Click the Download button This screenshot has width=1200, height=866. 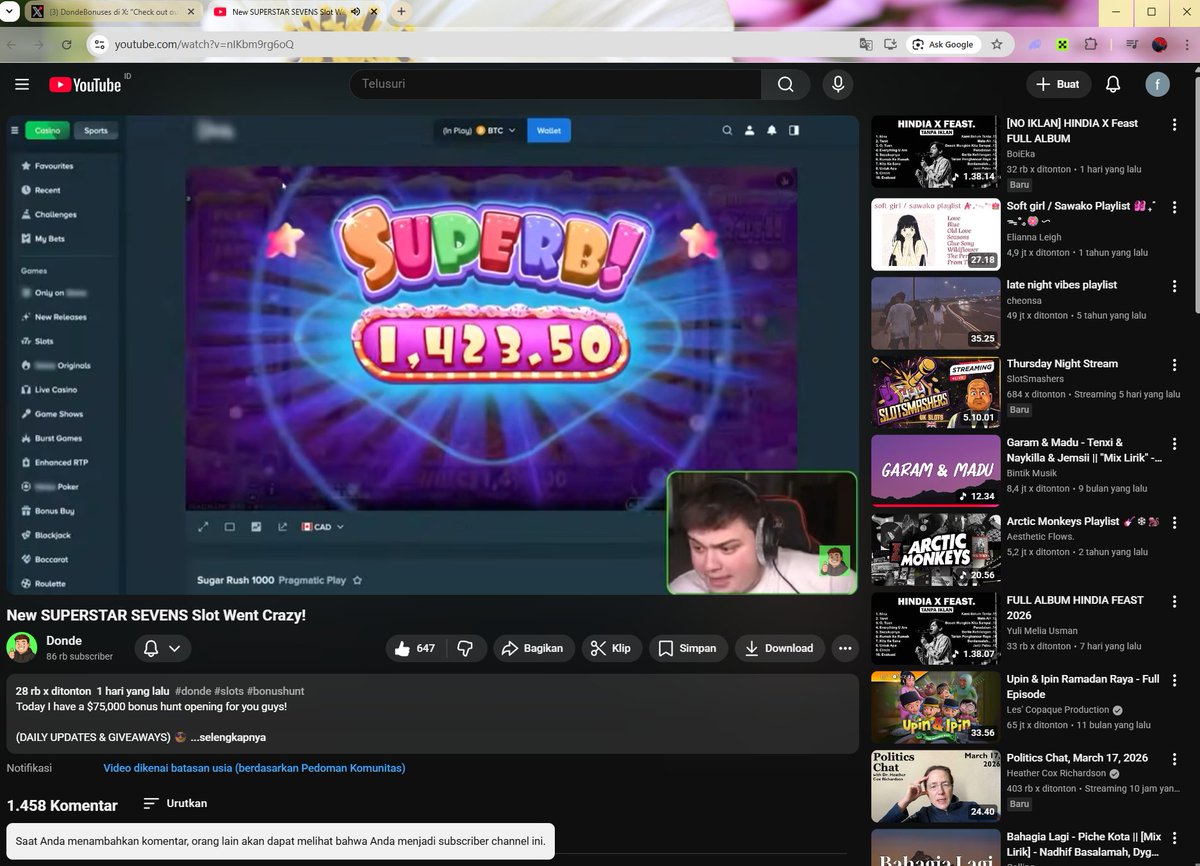pos(780,648)
